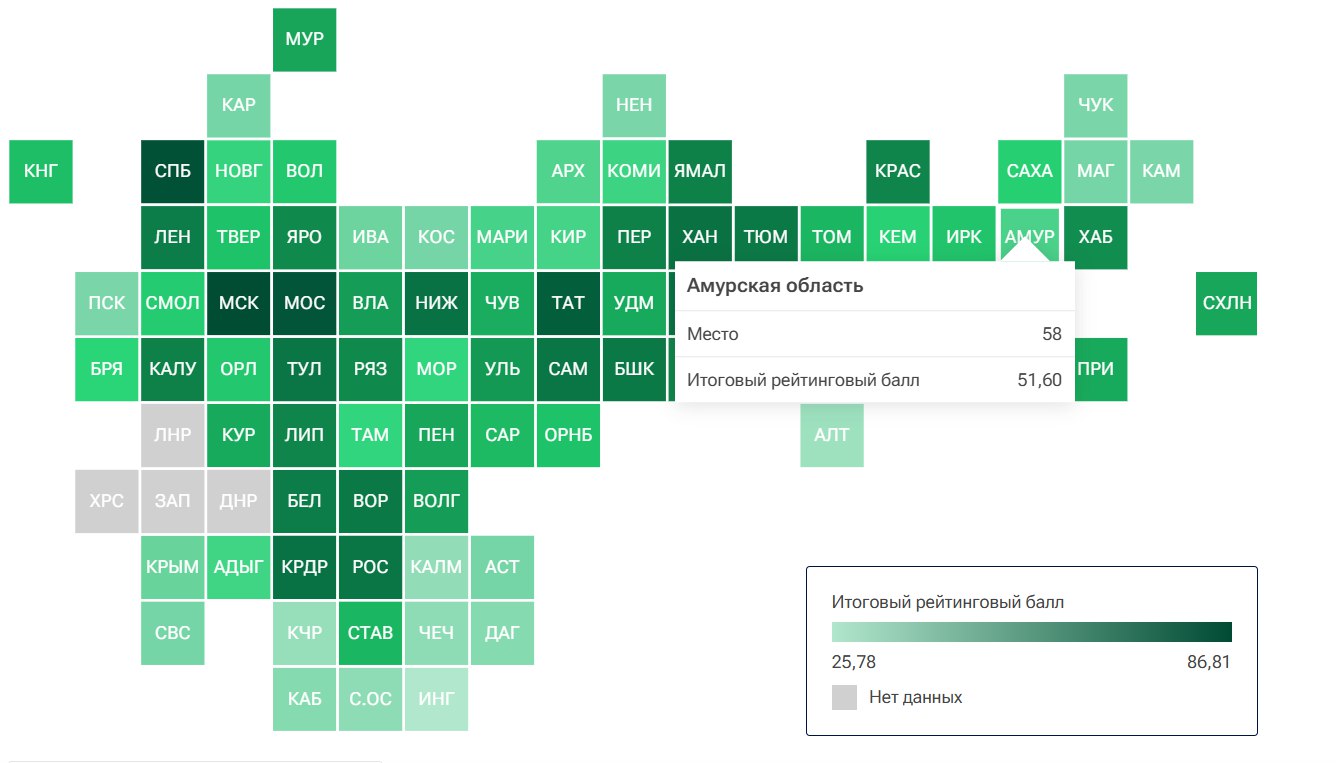Click the 'Амурская область' tooltip title
The width and height of the screenshot is (1336, 763).
pyautogui.click(x=775, y=286)
